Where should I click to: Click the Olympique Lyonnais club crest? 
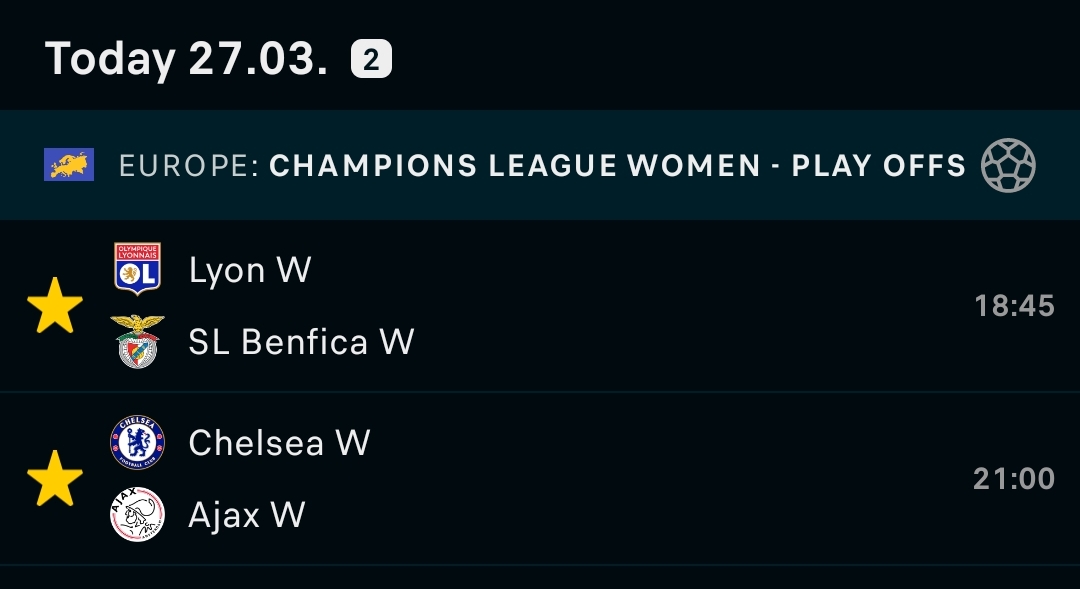click(x=138, y=269)
